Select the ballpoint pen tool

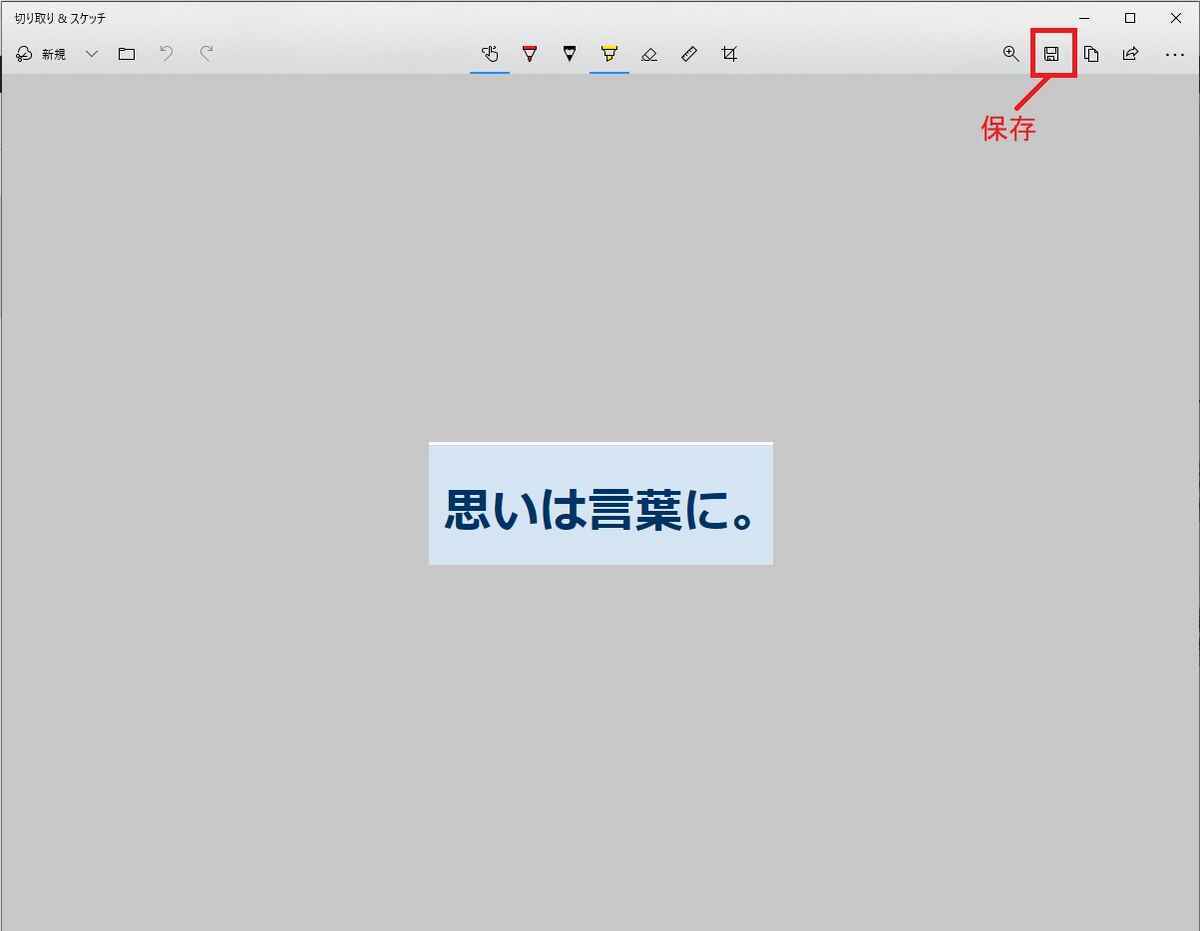click(529, 54)
